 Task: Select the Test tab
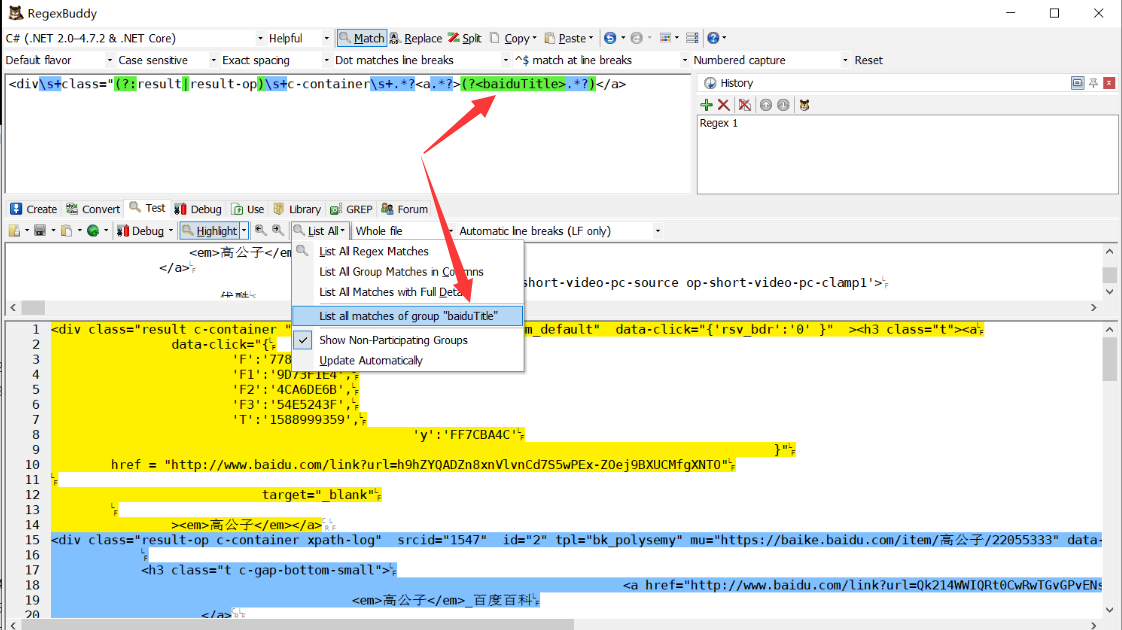tap(147, 208)
